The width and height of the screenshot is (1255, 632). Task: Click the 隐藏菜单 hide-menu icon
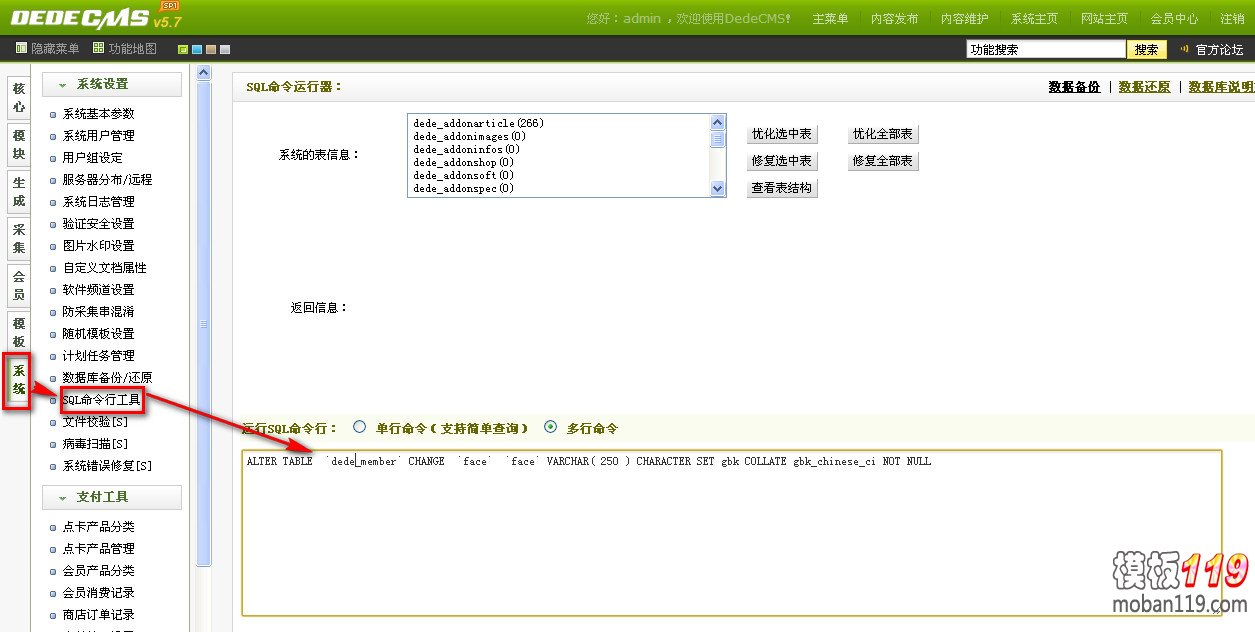[21, 48]
